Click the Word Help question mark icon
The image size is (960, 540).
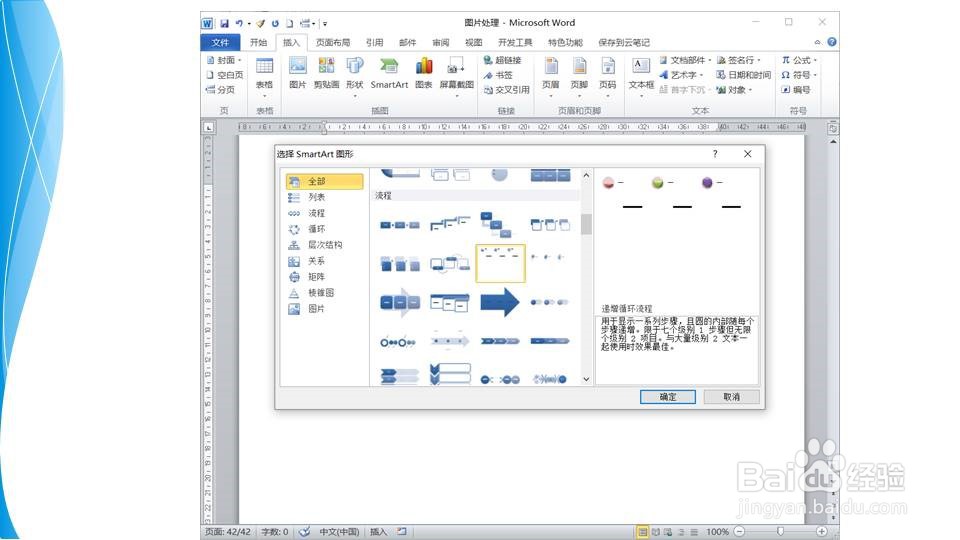(x=831, y=42)
